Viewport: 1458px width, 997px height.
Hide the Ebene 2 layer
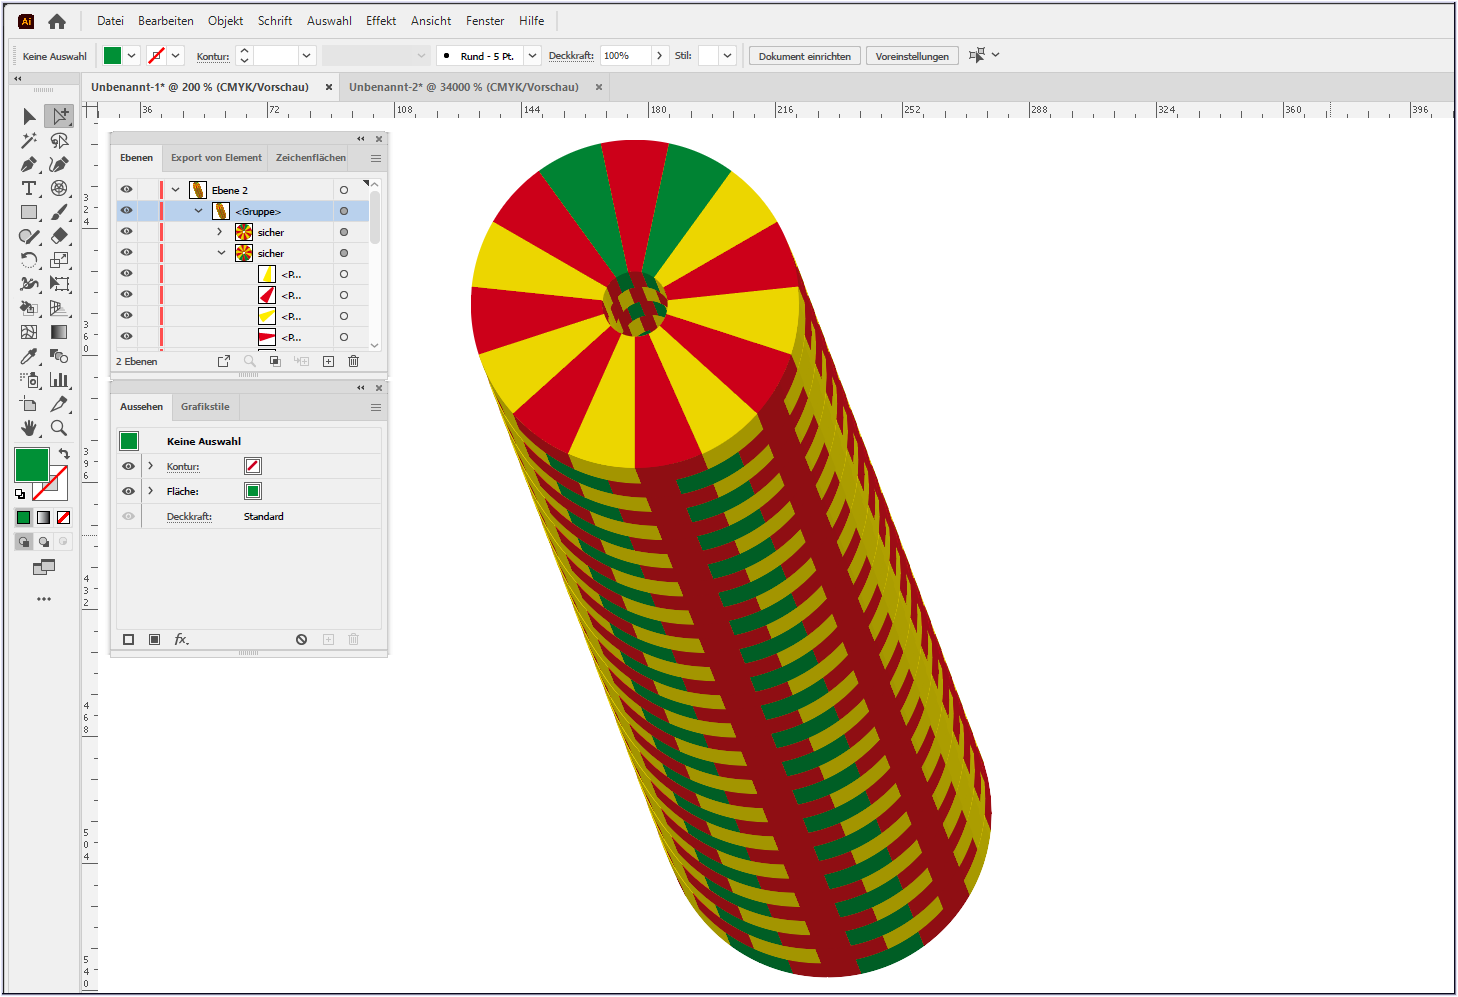127,189
